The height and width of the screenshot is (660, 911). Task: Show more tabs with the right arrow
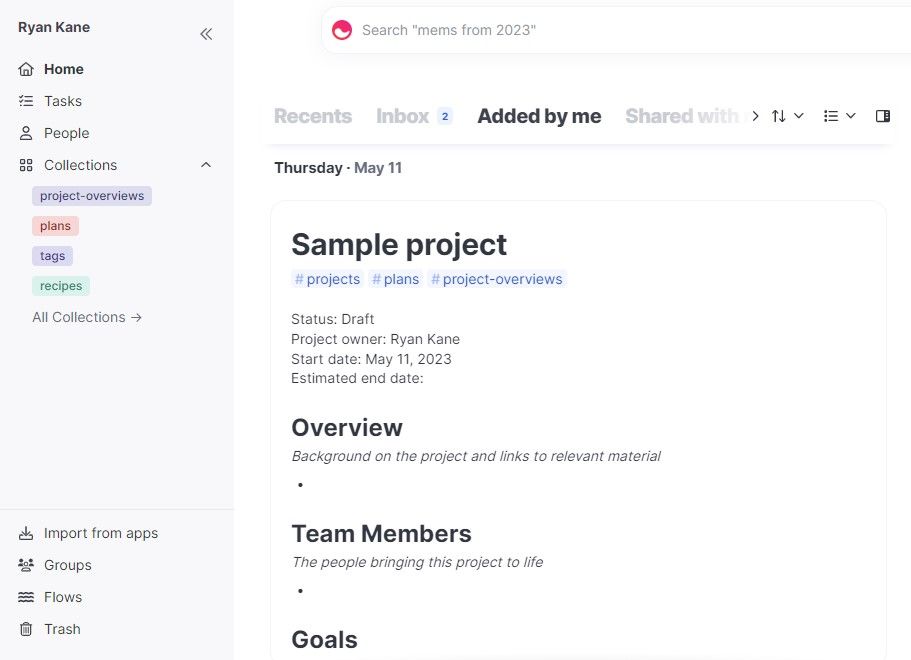[x=755, y=116]
